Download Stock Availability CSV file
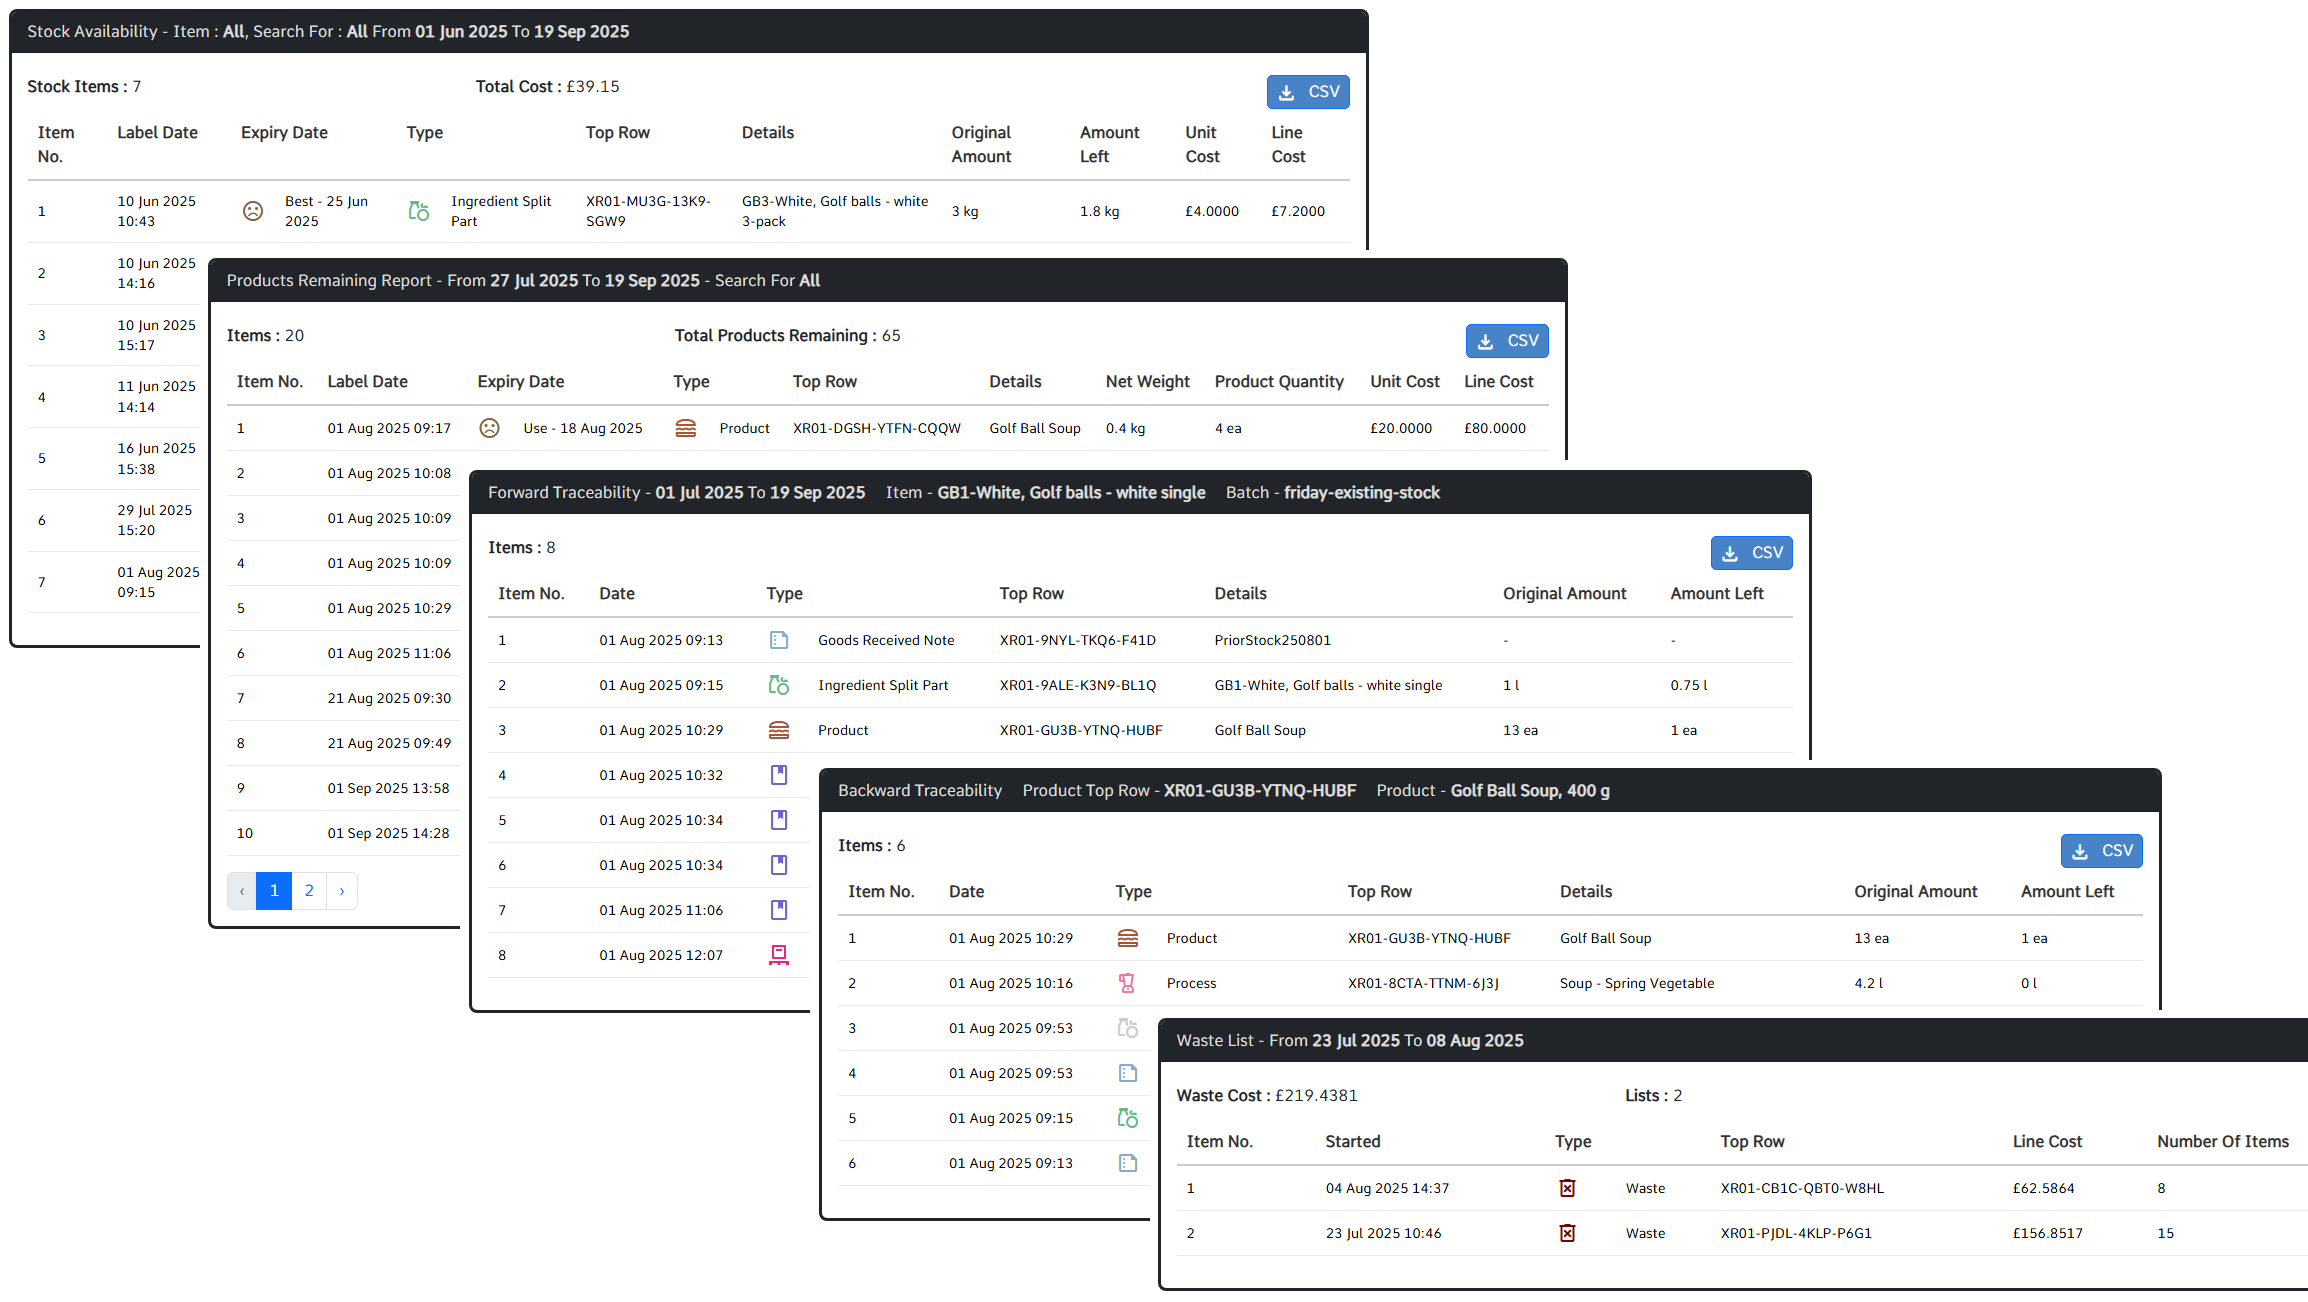The width and height of the screenshot is (2308, 1302). click(x=1307, y=92)
